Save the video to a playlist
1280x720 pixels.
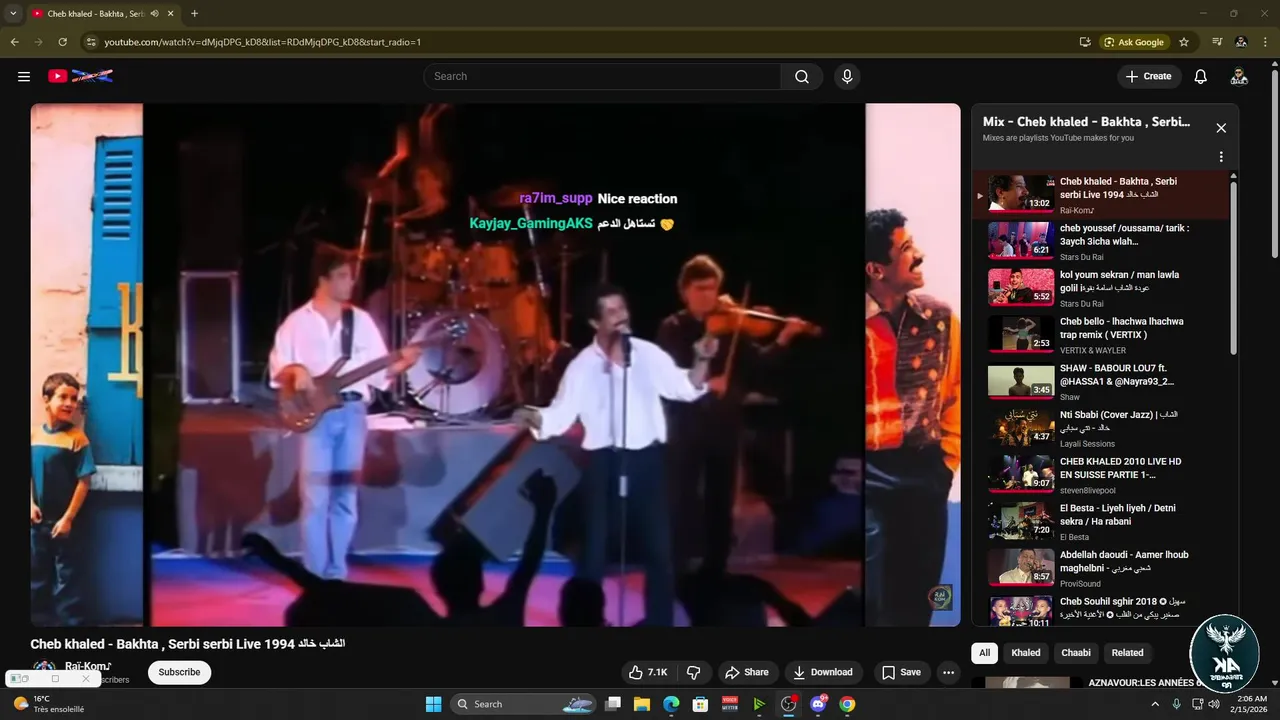(901, 672)
